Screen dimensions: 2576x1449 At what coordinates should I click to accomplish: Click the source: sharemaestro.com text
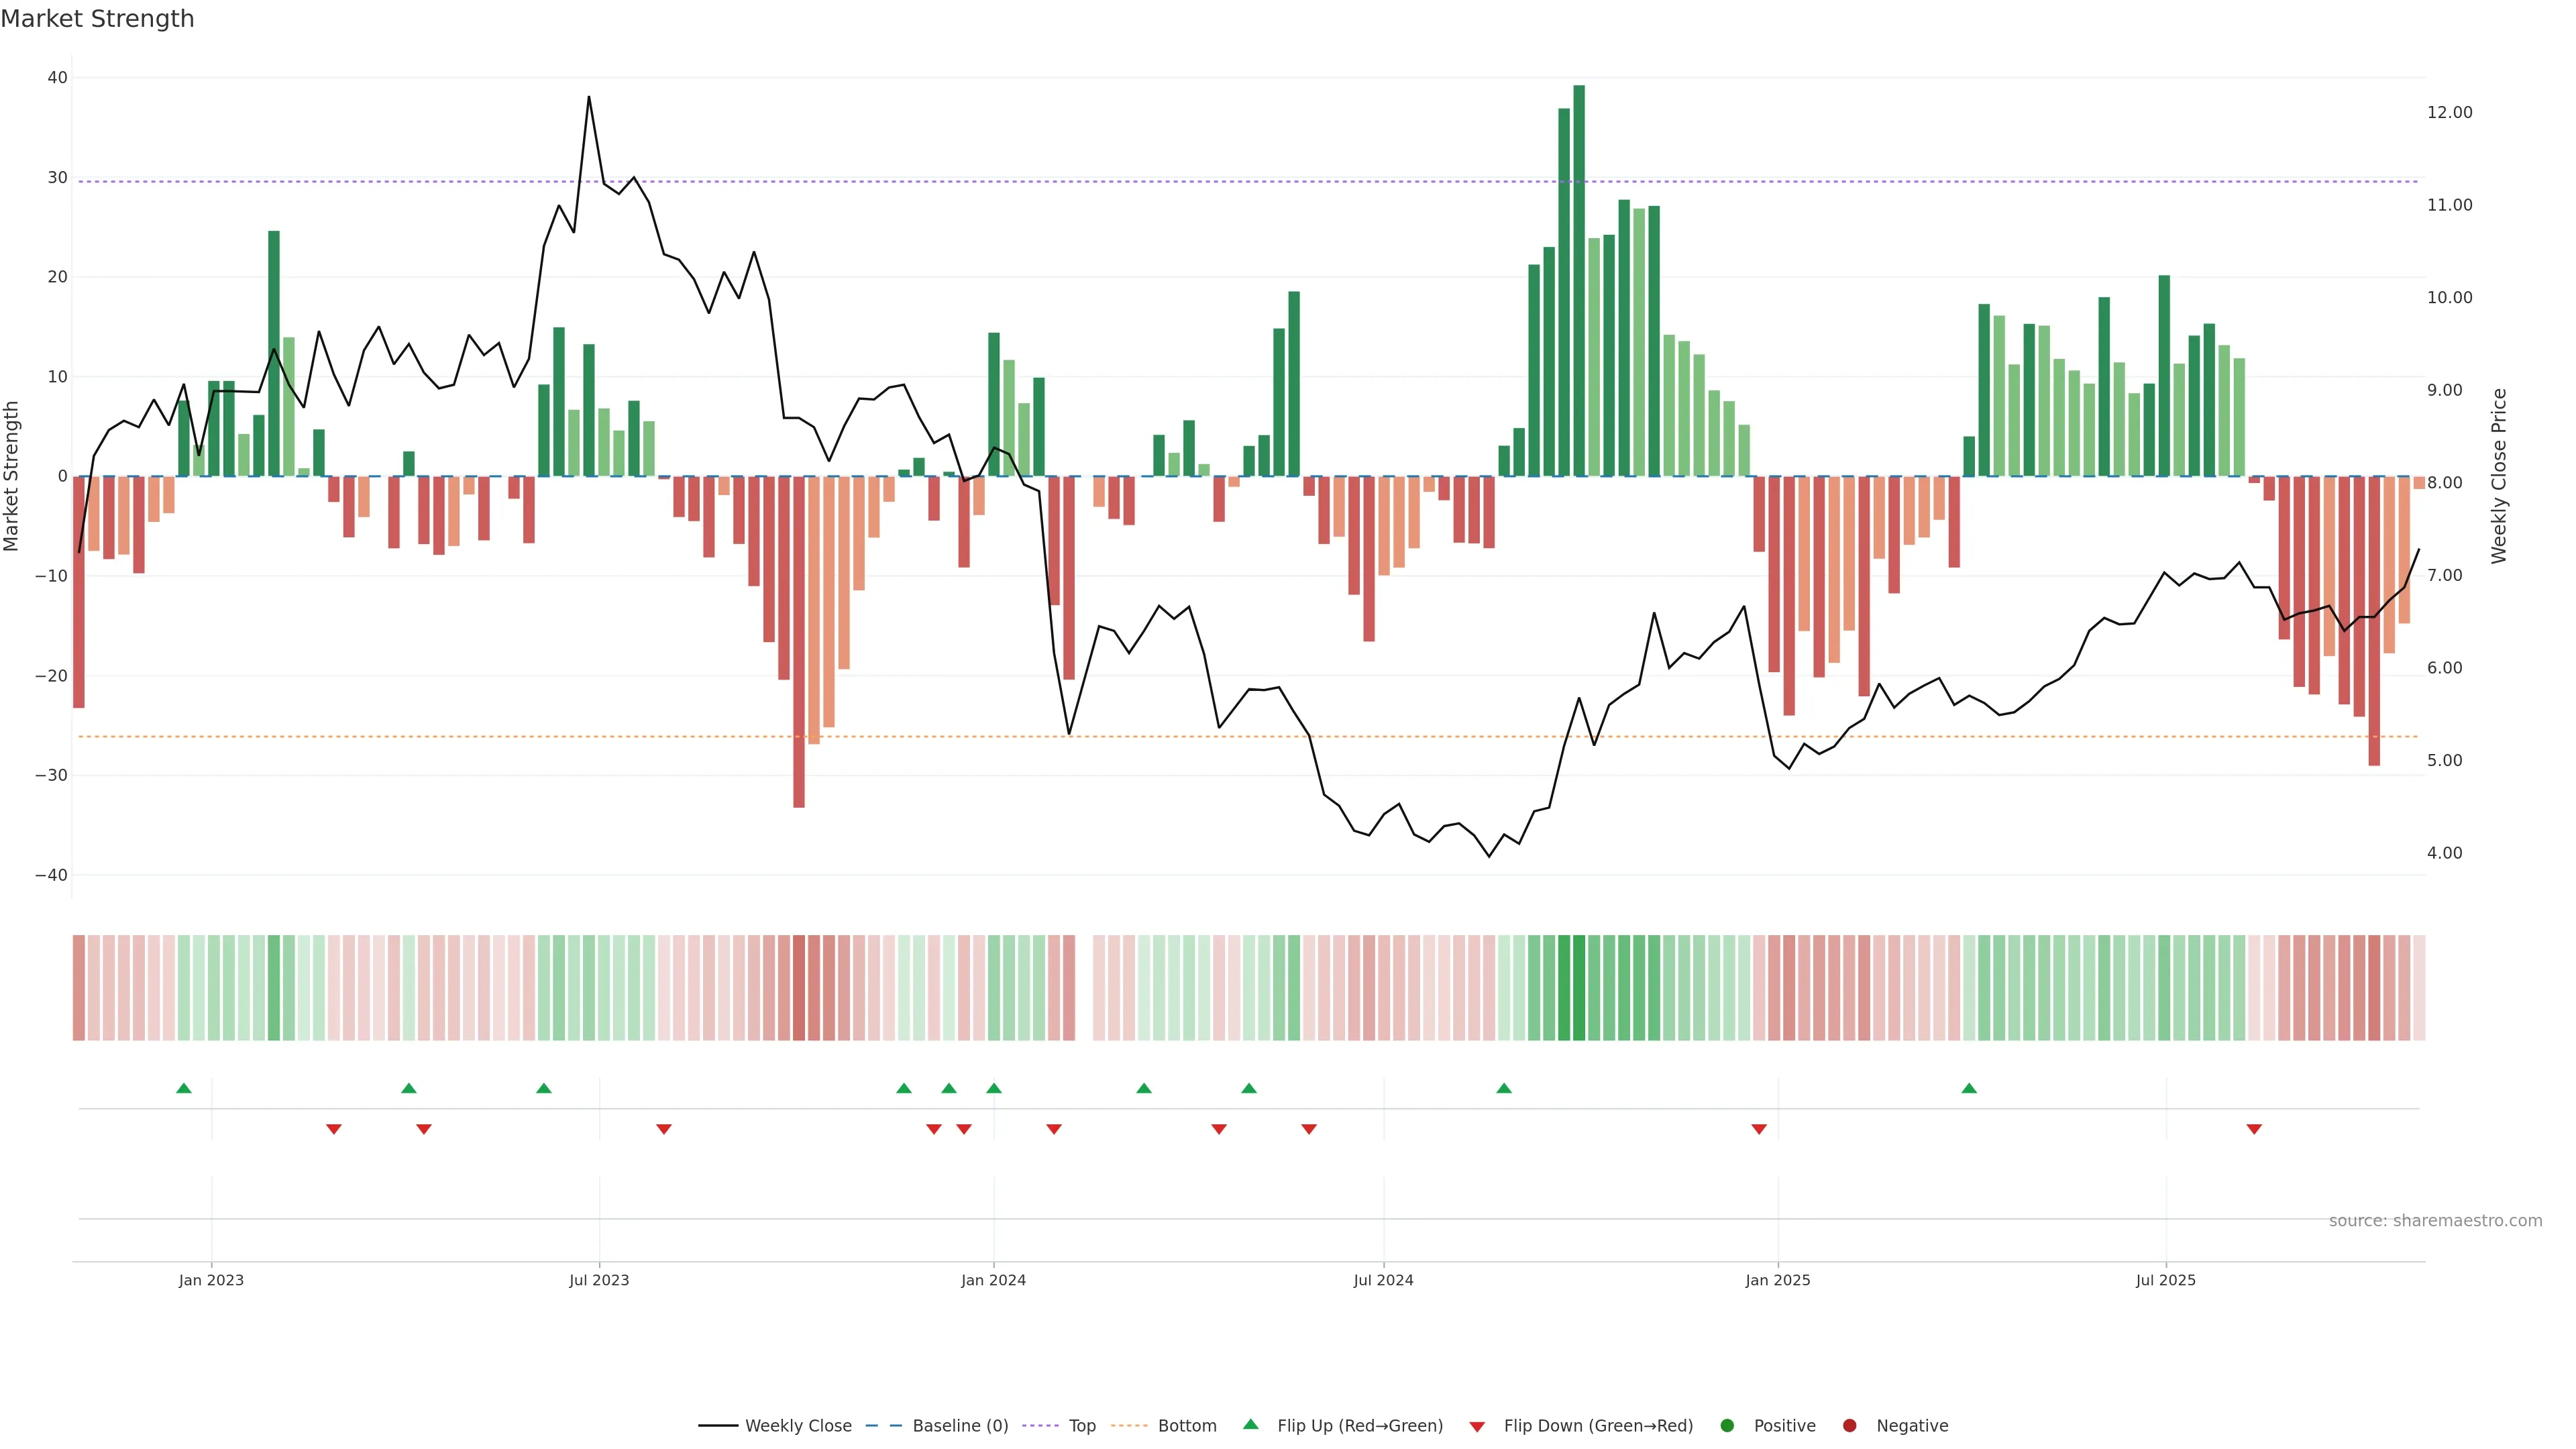pos(2435,1220)
